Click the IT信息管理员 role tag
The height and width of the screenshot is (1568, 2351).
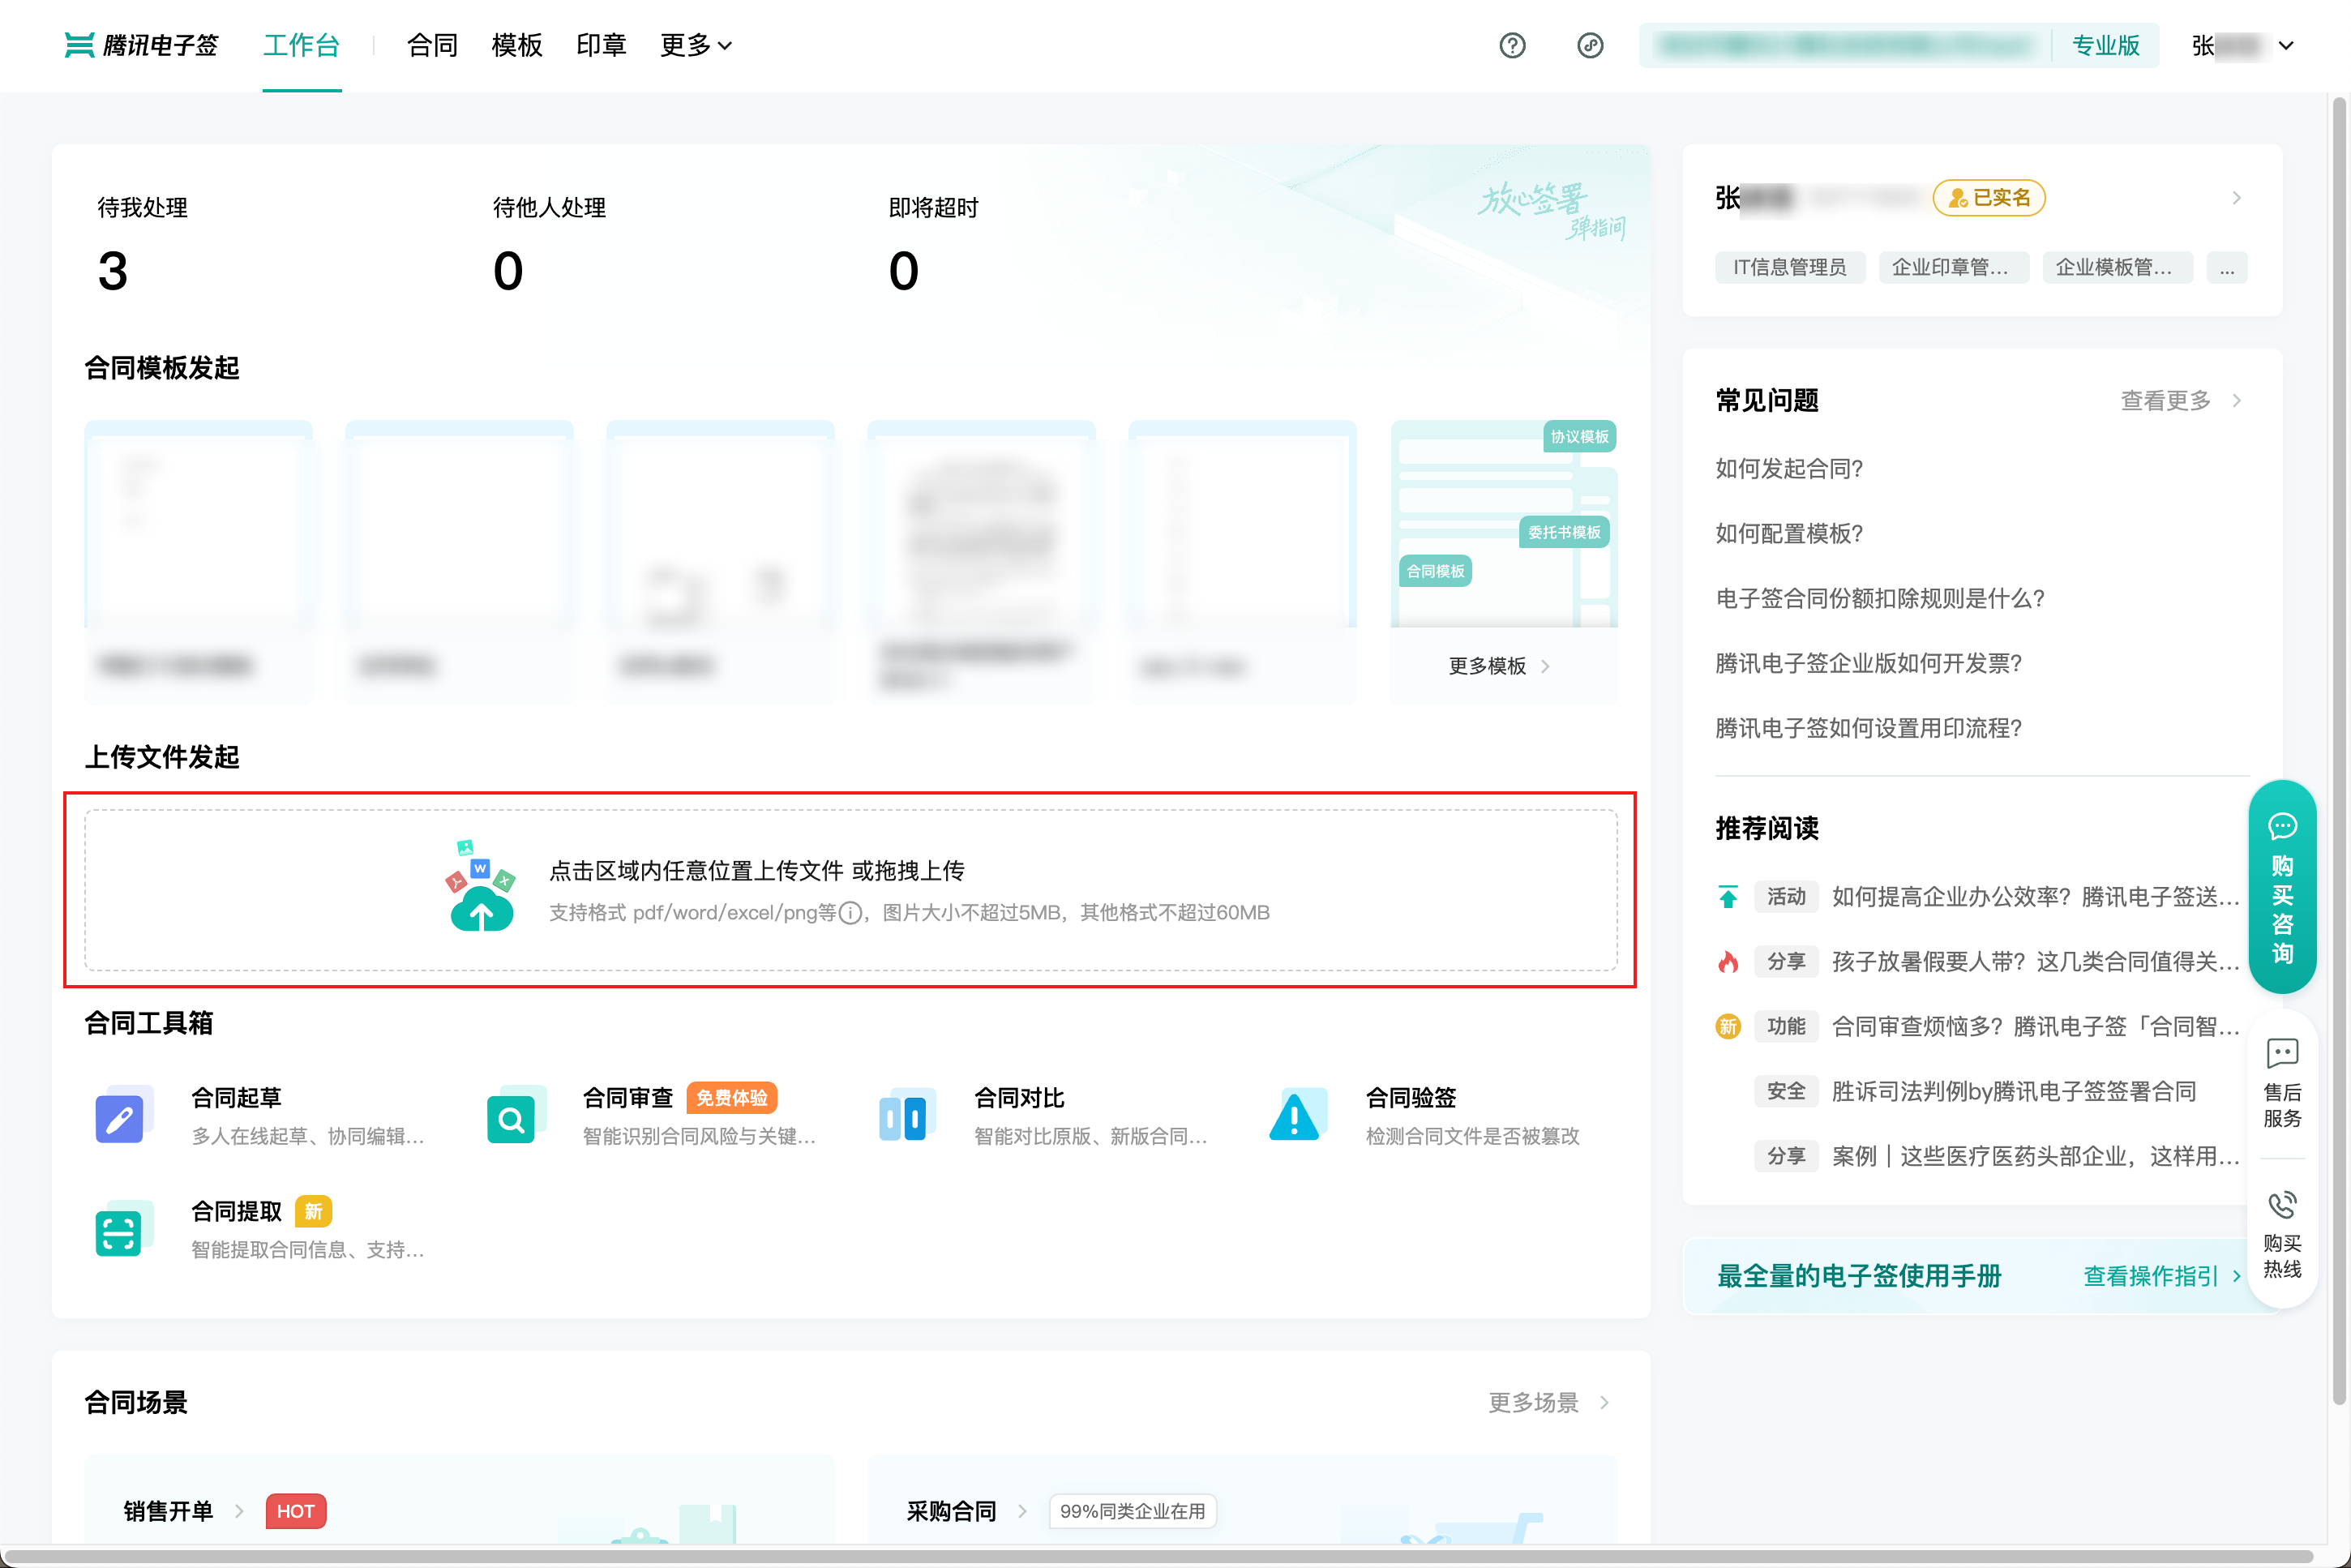1789,268
